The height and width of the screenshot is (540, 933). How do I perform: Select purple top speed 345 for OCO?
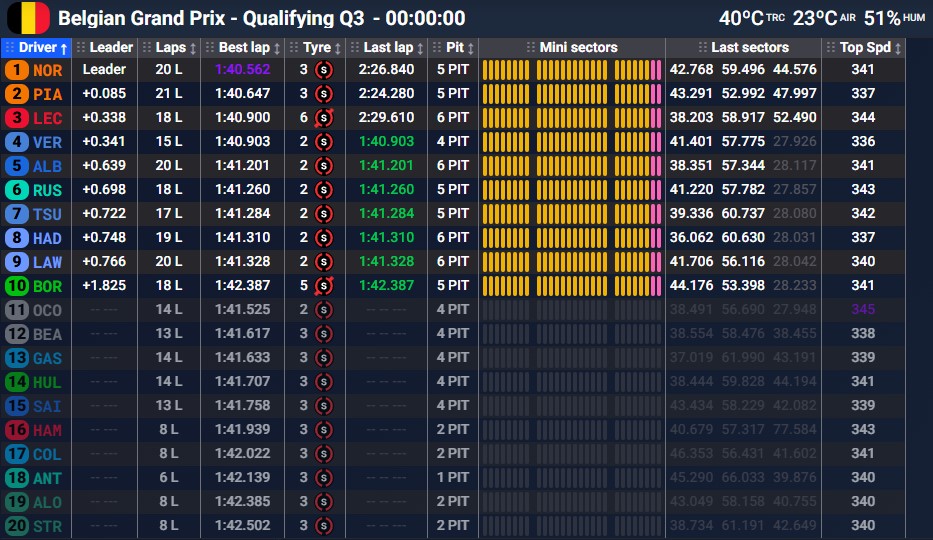tap(863, 309)
